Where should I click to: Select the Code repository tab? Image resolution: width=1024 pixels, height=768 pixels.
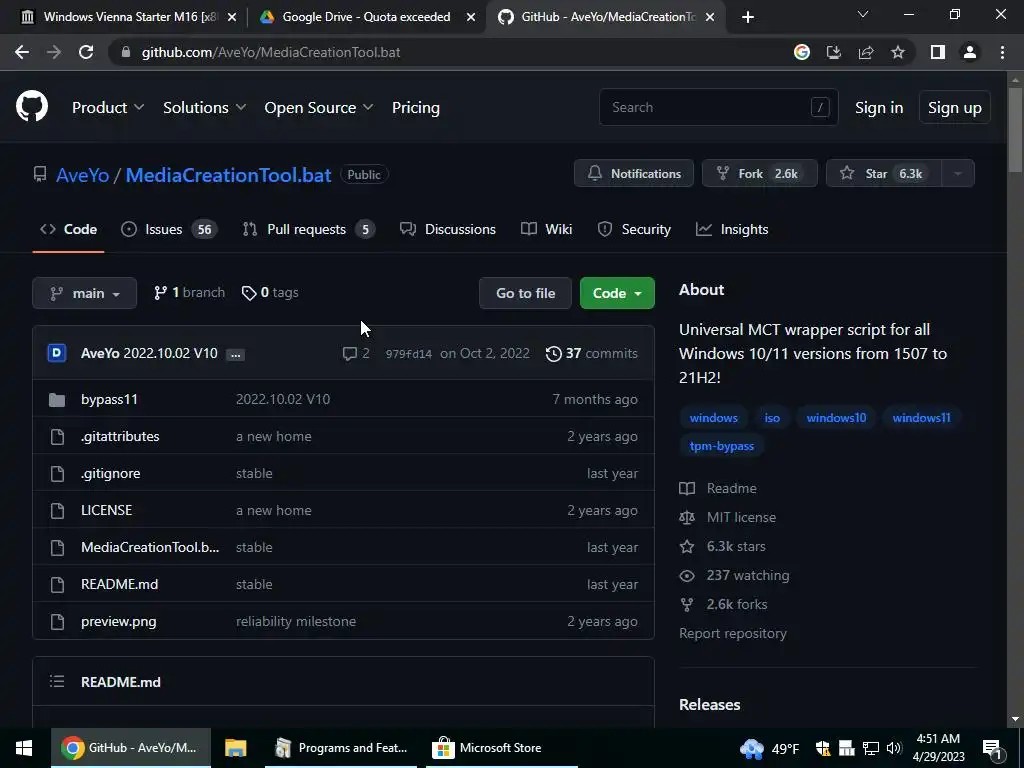[x=69, y=229]
